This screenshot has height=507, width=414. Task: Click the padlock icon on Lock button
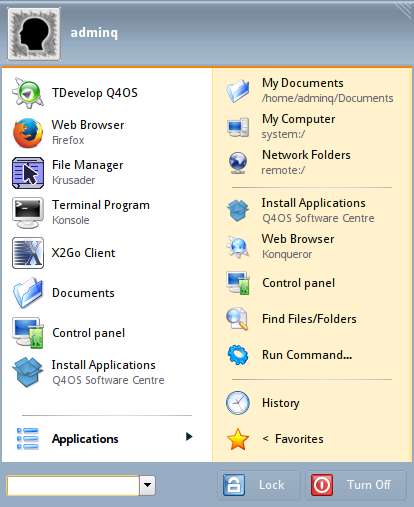234,485
